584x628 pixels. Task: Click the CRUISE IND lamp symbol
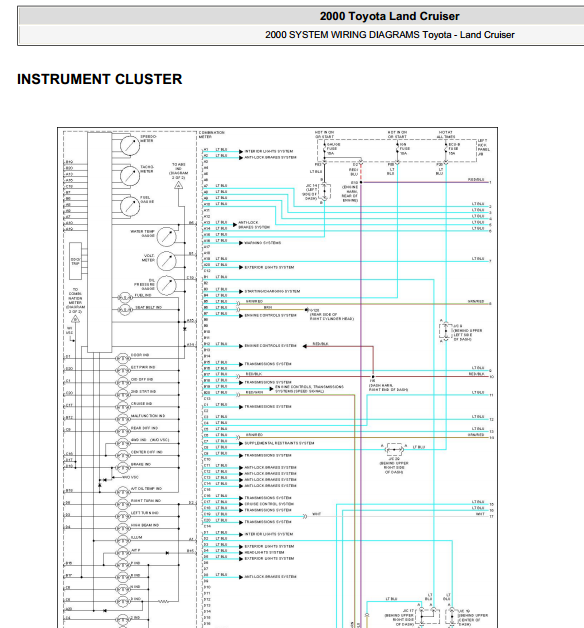pyautogui.click(x=123, y=407)
